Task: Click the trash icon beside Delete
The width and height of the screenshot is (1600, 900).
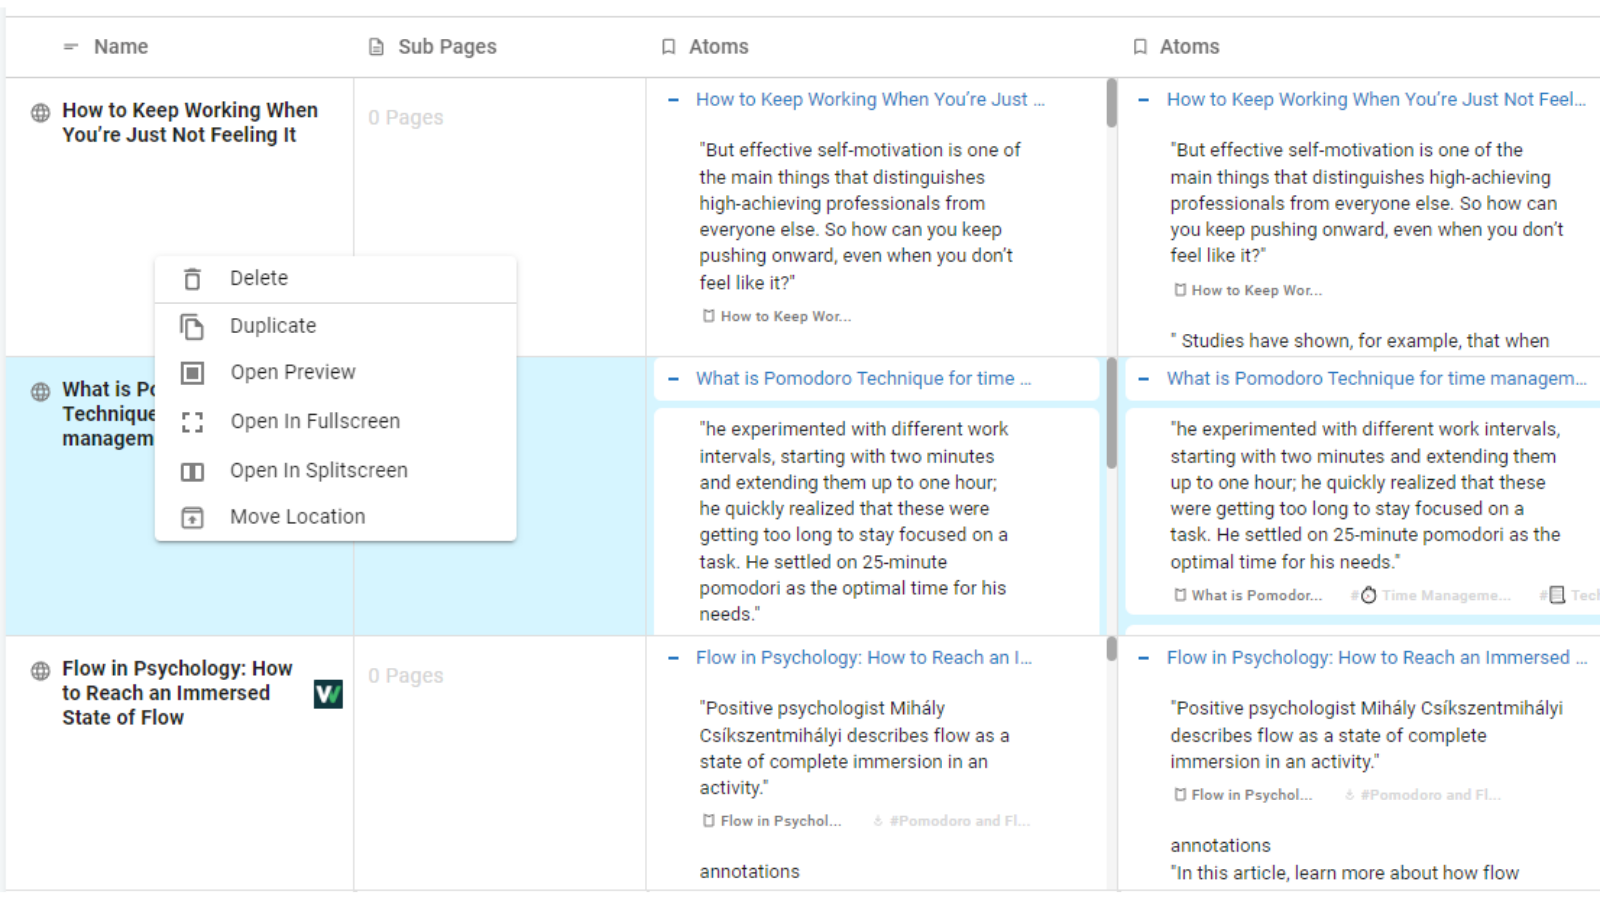Action: 192,279
